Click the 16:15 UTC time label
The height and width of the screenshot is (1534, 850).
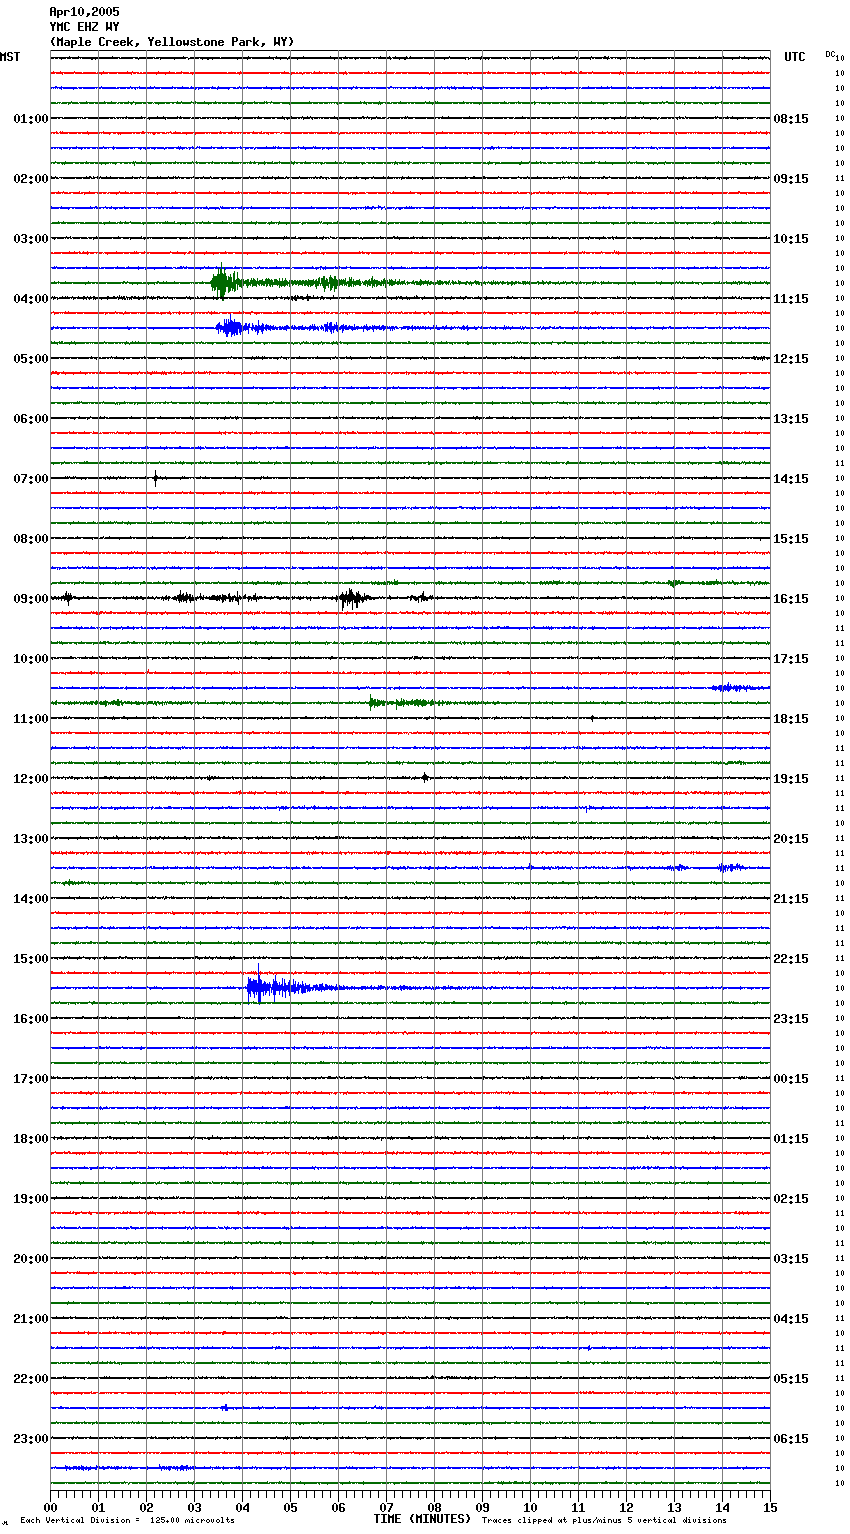tap(791, 599)
